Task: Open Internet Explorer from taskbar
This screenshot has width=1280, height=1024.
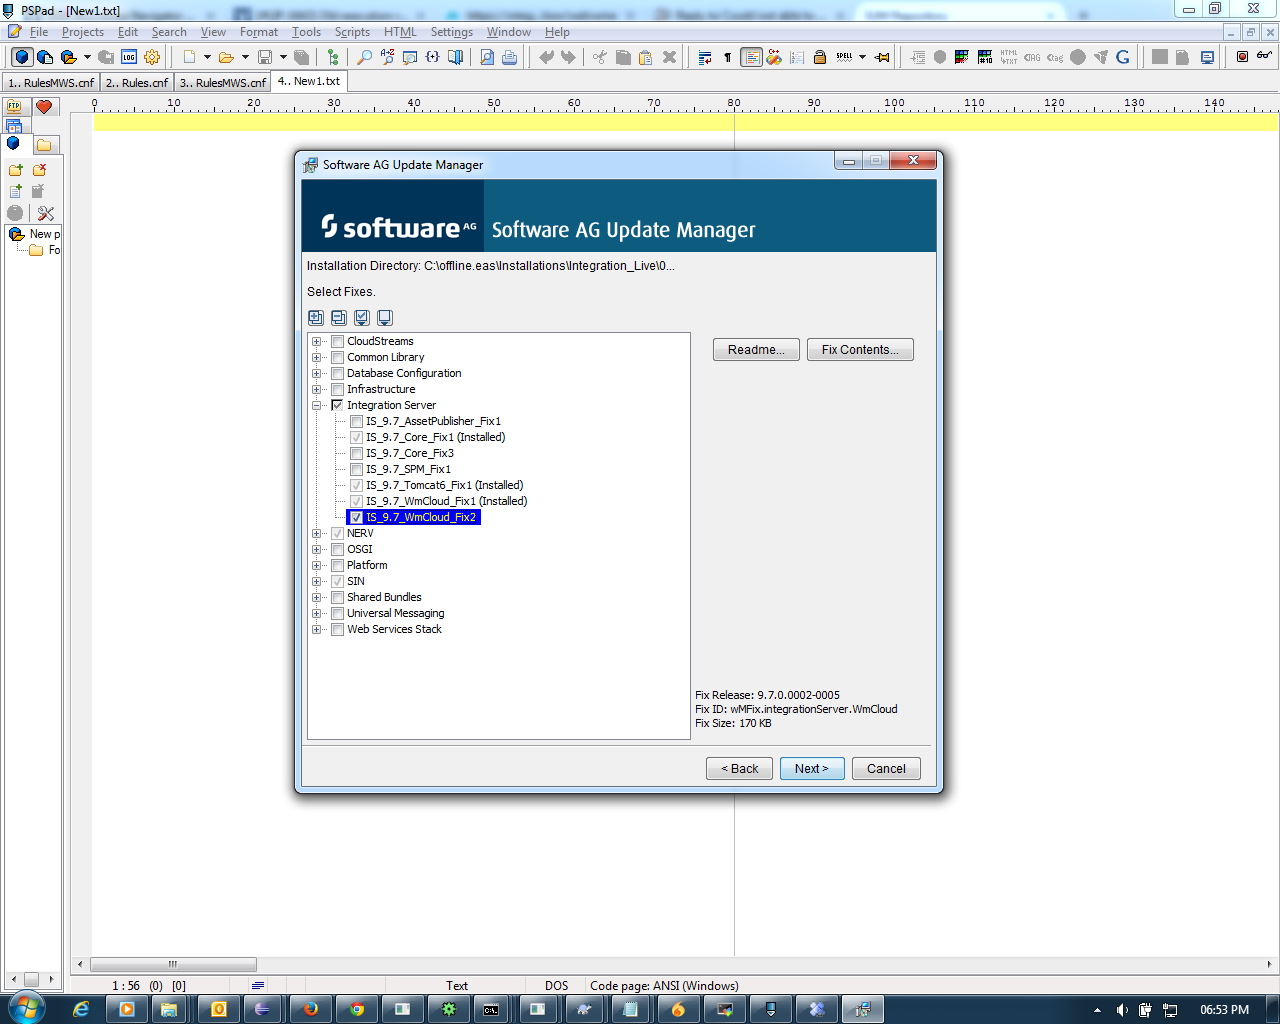Action: tap(81, 1009)
